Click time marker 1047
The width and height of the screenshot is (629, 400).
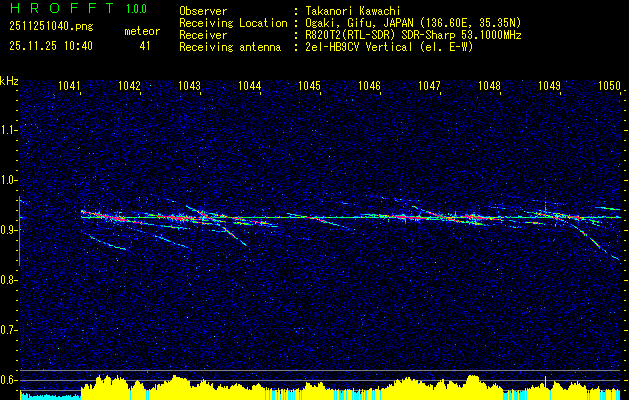[430, 85]
